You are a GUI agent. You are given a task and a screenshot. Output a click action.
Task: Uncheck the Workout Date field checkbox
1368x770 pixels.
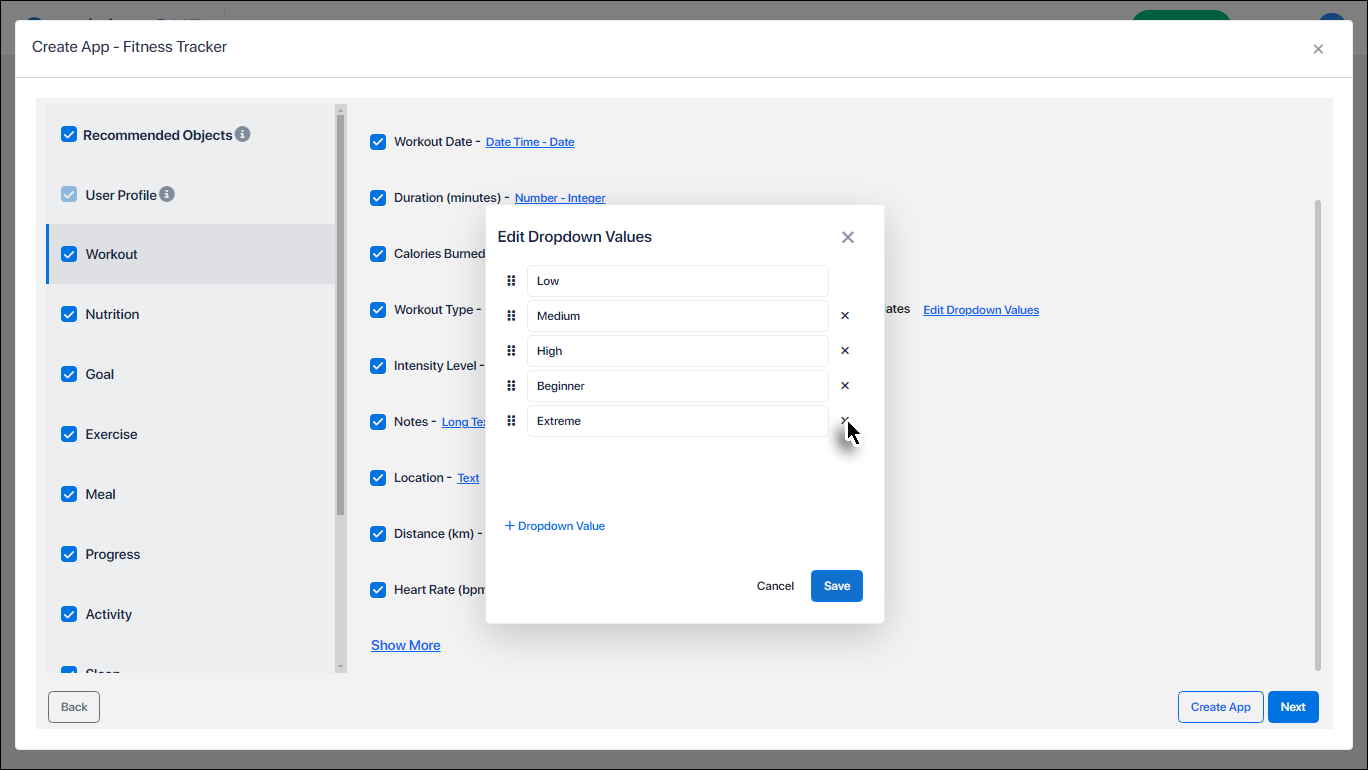point(378,142)
